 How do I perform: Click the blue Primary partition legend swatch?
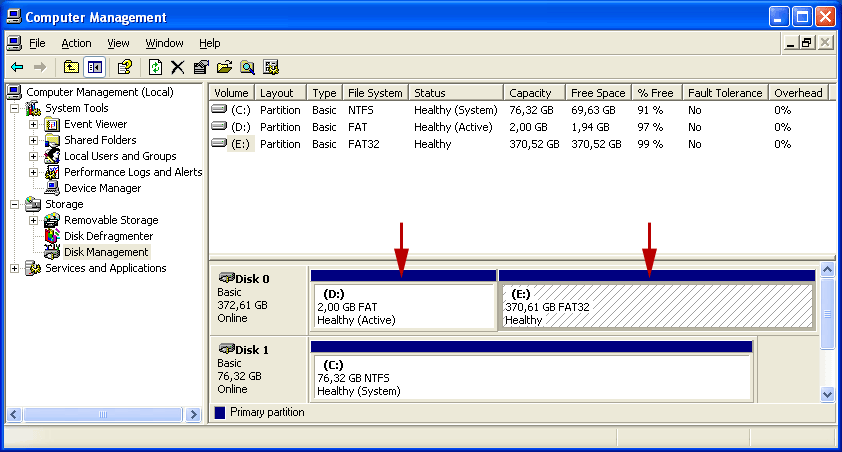pyautogui.click(x=220, y=412)
